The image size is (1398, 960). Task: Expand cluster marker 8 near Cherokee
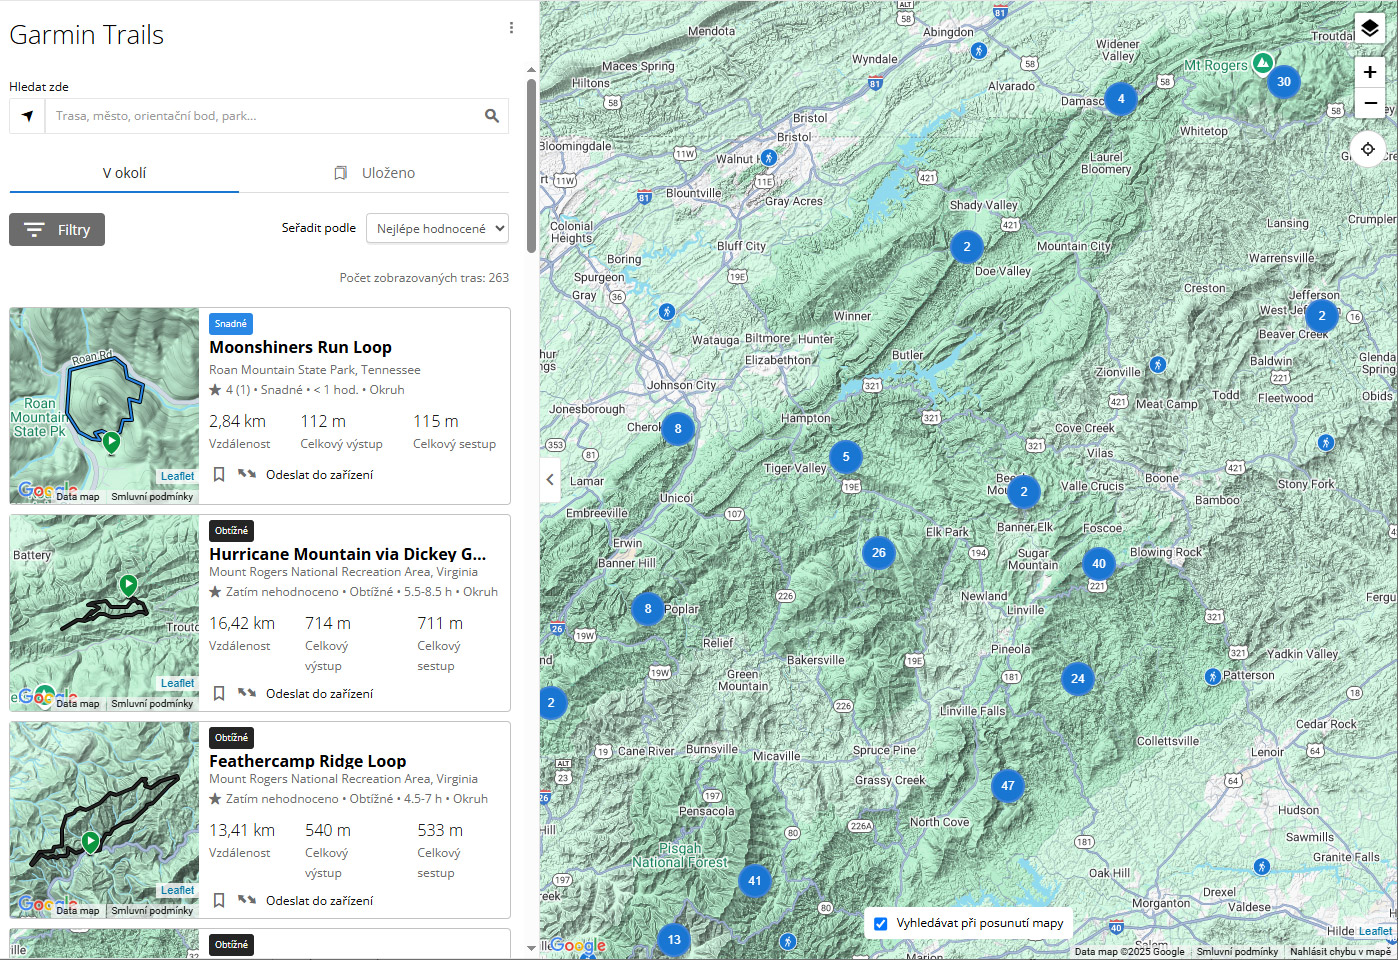(x=678, y=428)
